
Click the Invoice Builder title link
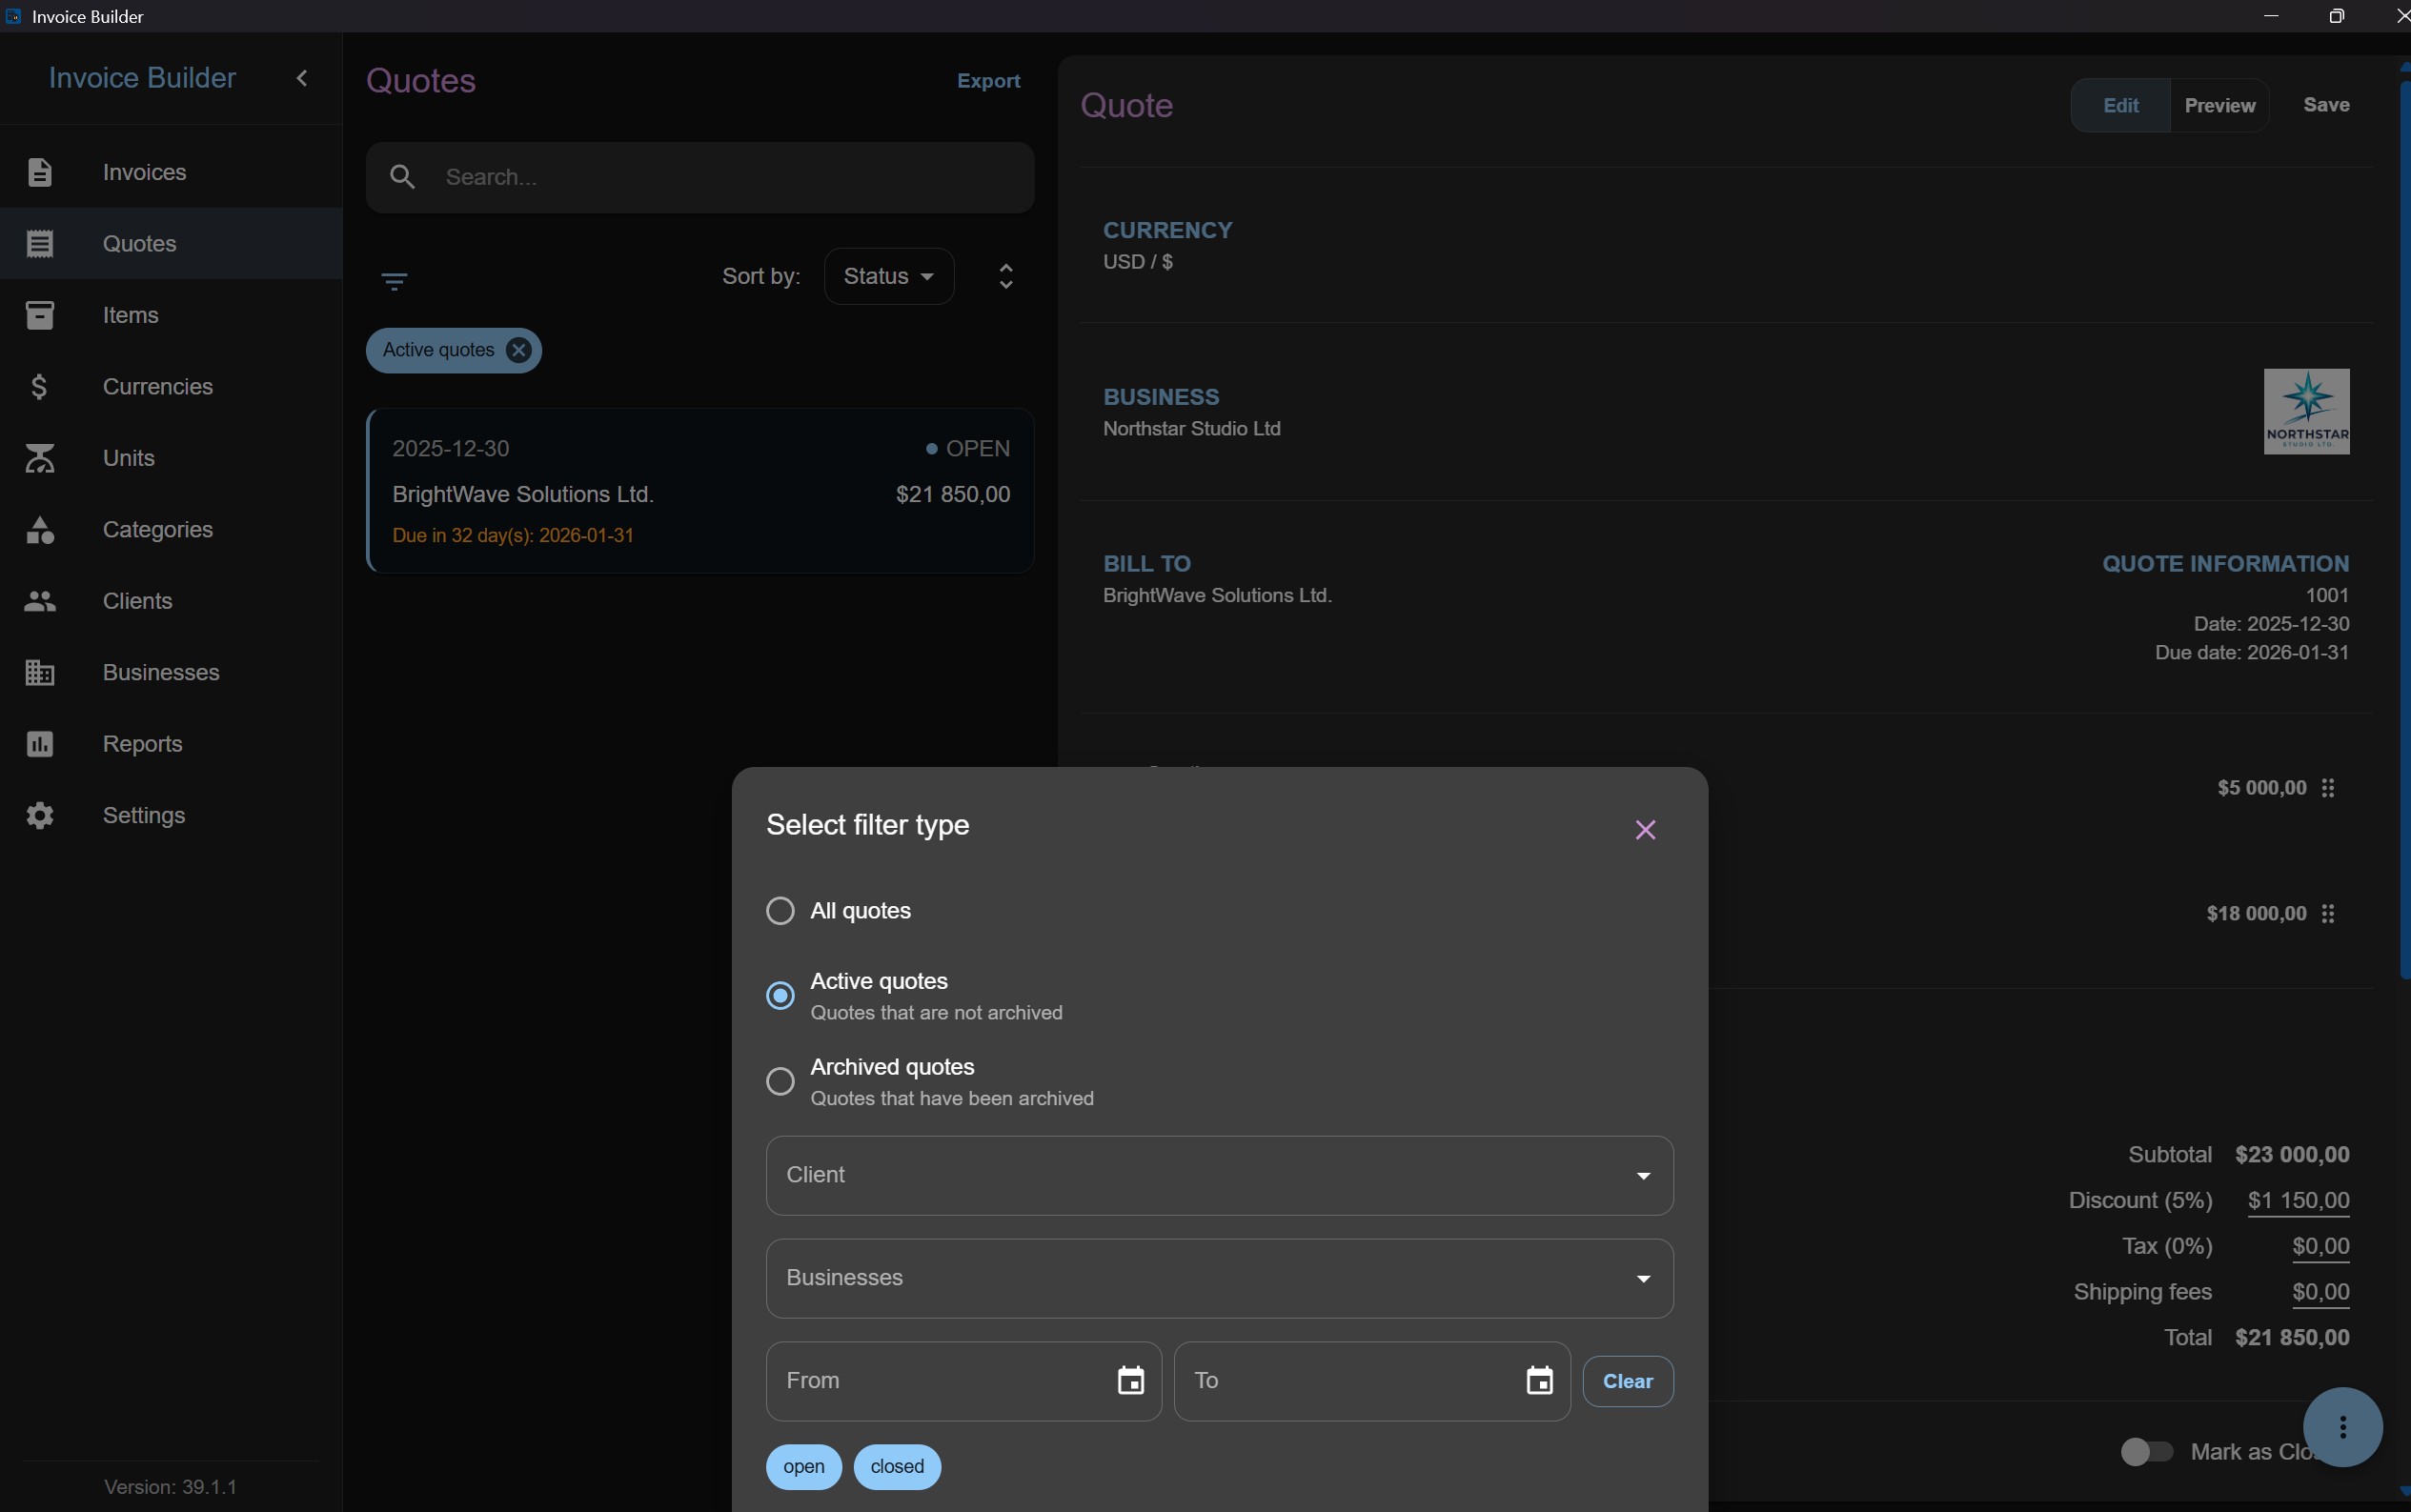pyautogui.click(x=142, y=78)
